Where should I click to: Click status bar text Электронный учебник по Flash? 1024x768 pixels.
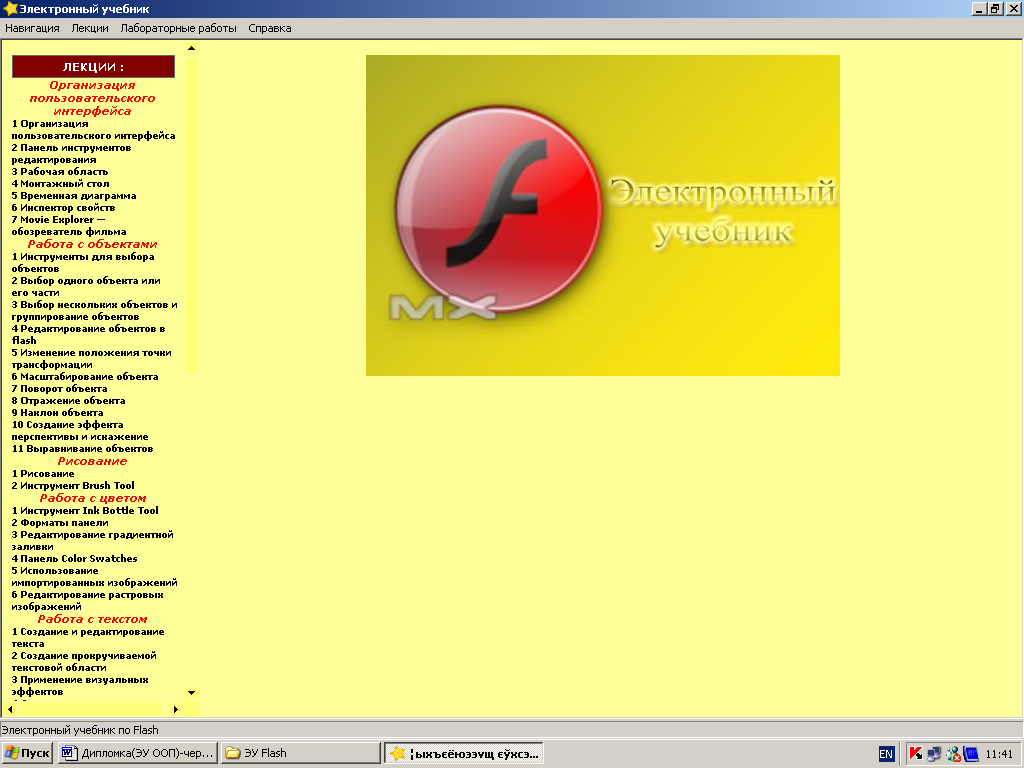tap(80, 730)
